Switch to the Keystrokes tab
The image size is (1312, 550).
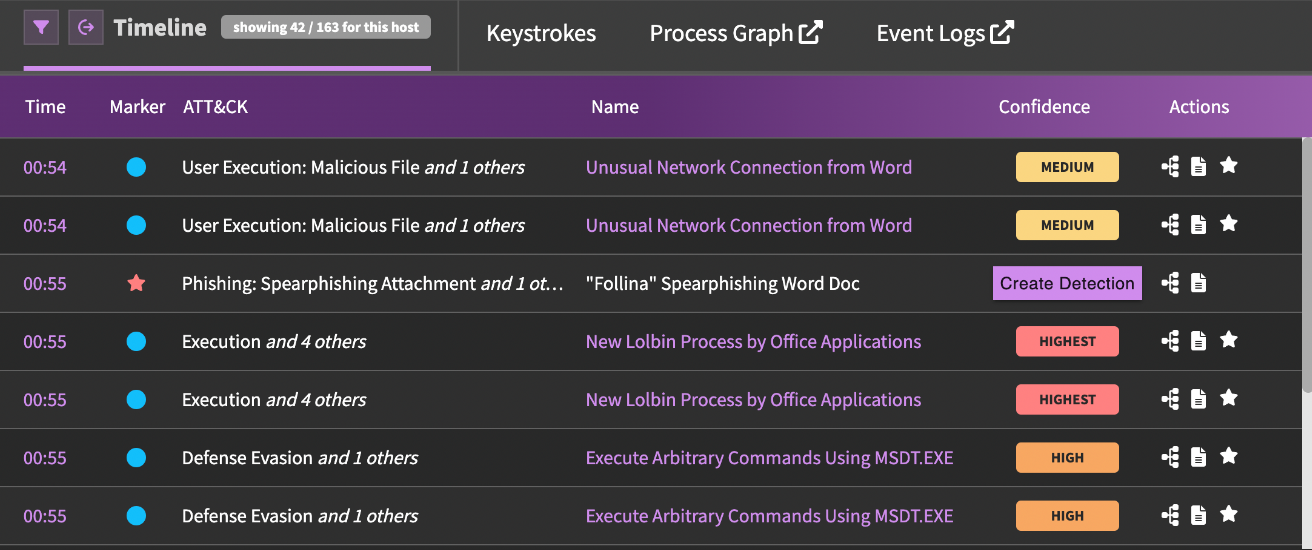(x=541, y=33)
